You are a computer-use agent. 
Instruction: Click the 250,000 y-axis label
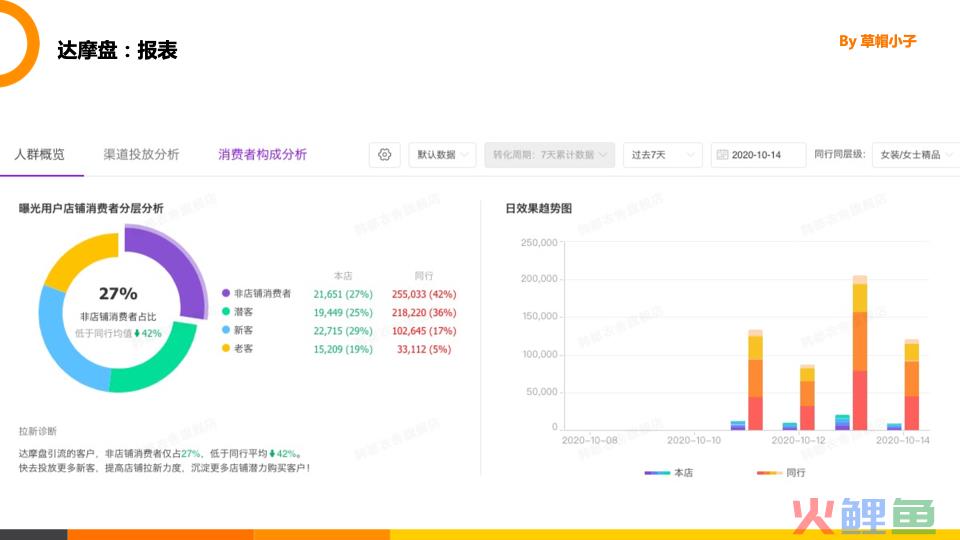point(539,242)
